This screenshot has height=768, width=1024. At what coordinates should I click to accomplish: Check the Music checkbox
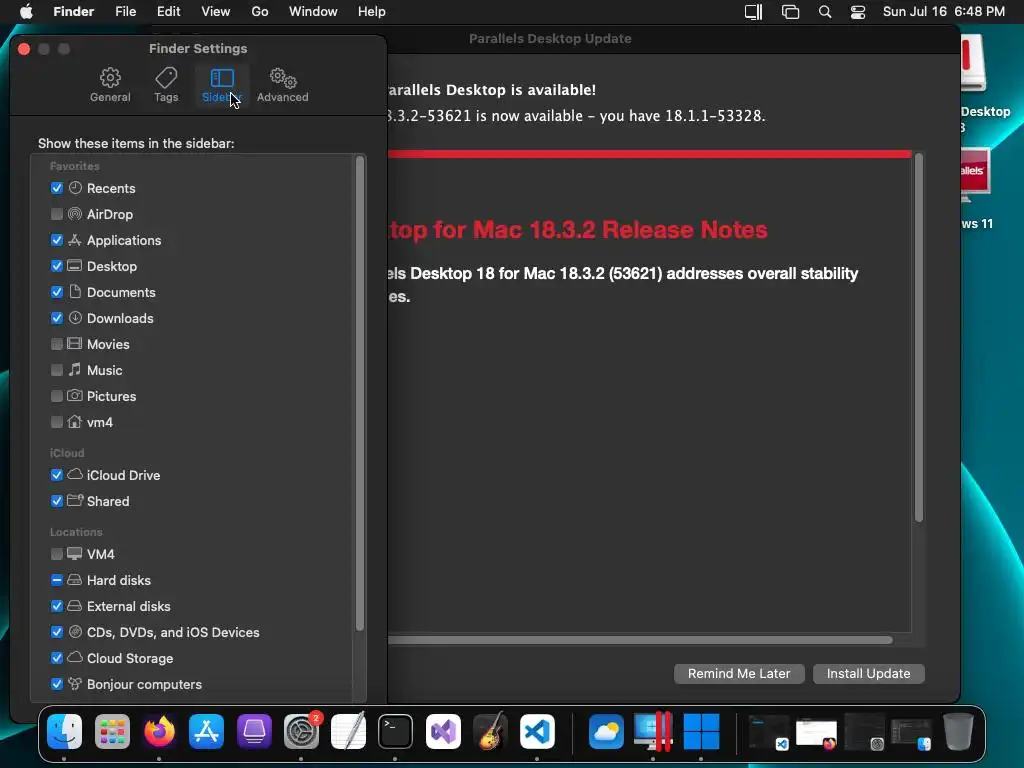(x=57, y=370)
